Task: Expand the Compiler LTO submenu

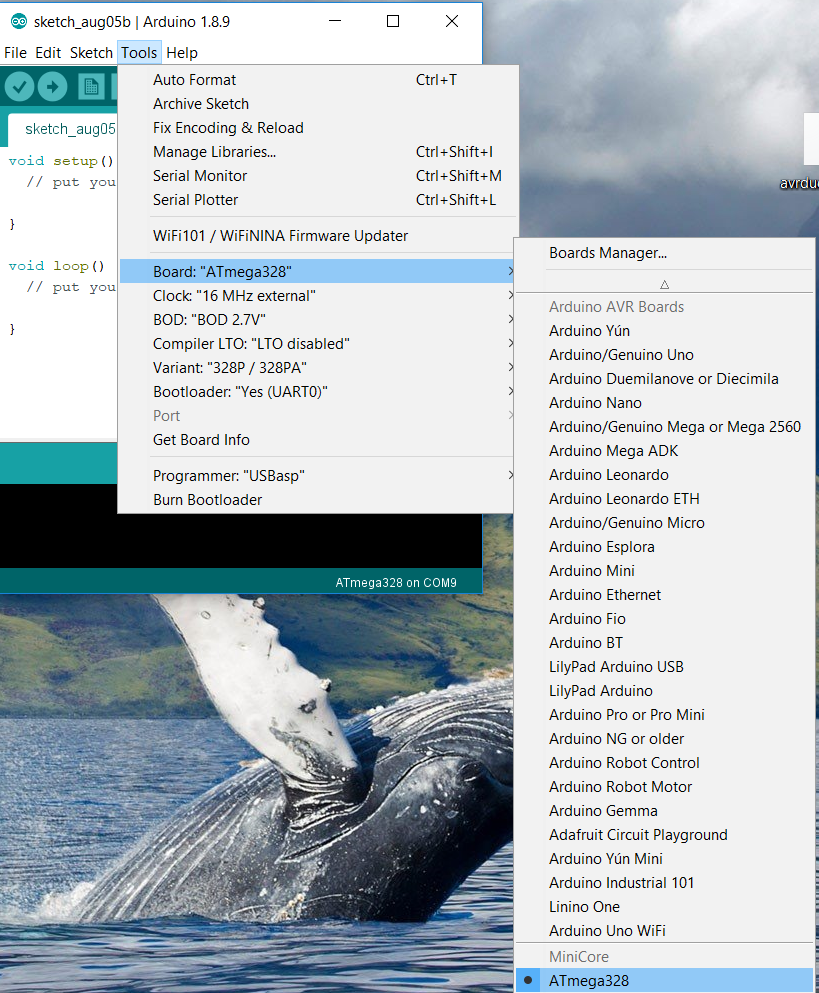Action: click(316, 344)
